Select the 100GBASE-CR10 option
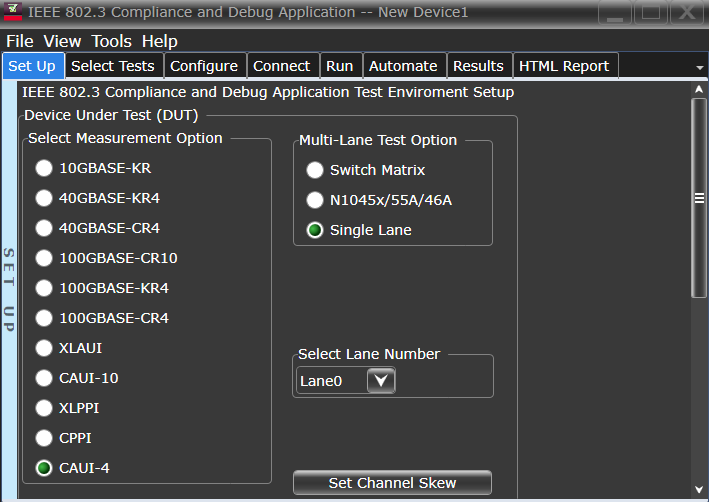Viewport: 709px width, 502px height. (x=44, y=258)
